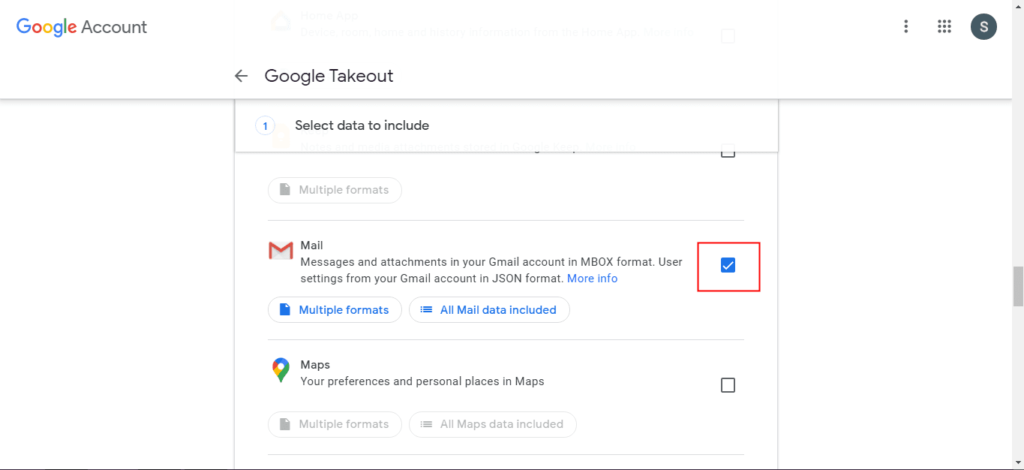Toggle the Keep checkbox under the step header
The height and width of the screenshot is (470, 1024).
tap(728, 153)
